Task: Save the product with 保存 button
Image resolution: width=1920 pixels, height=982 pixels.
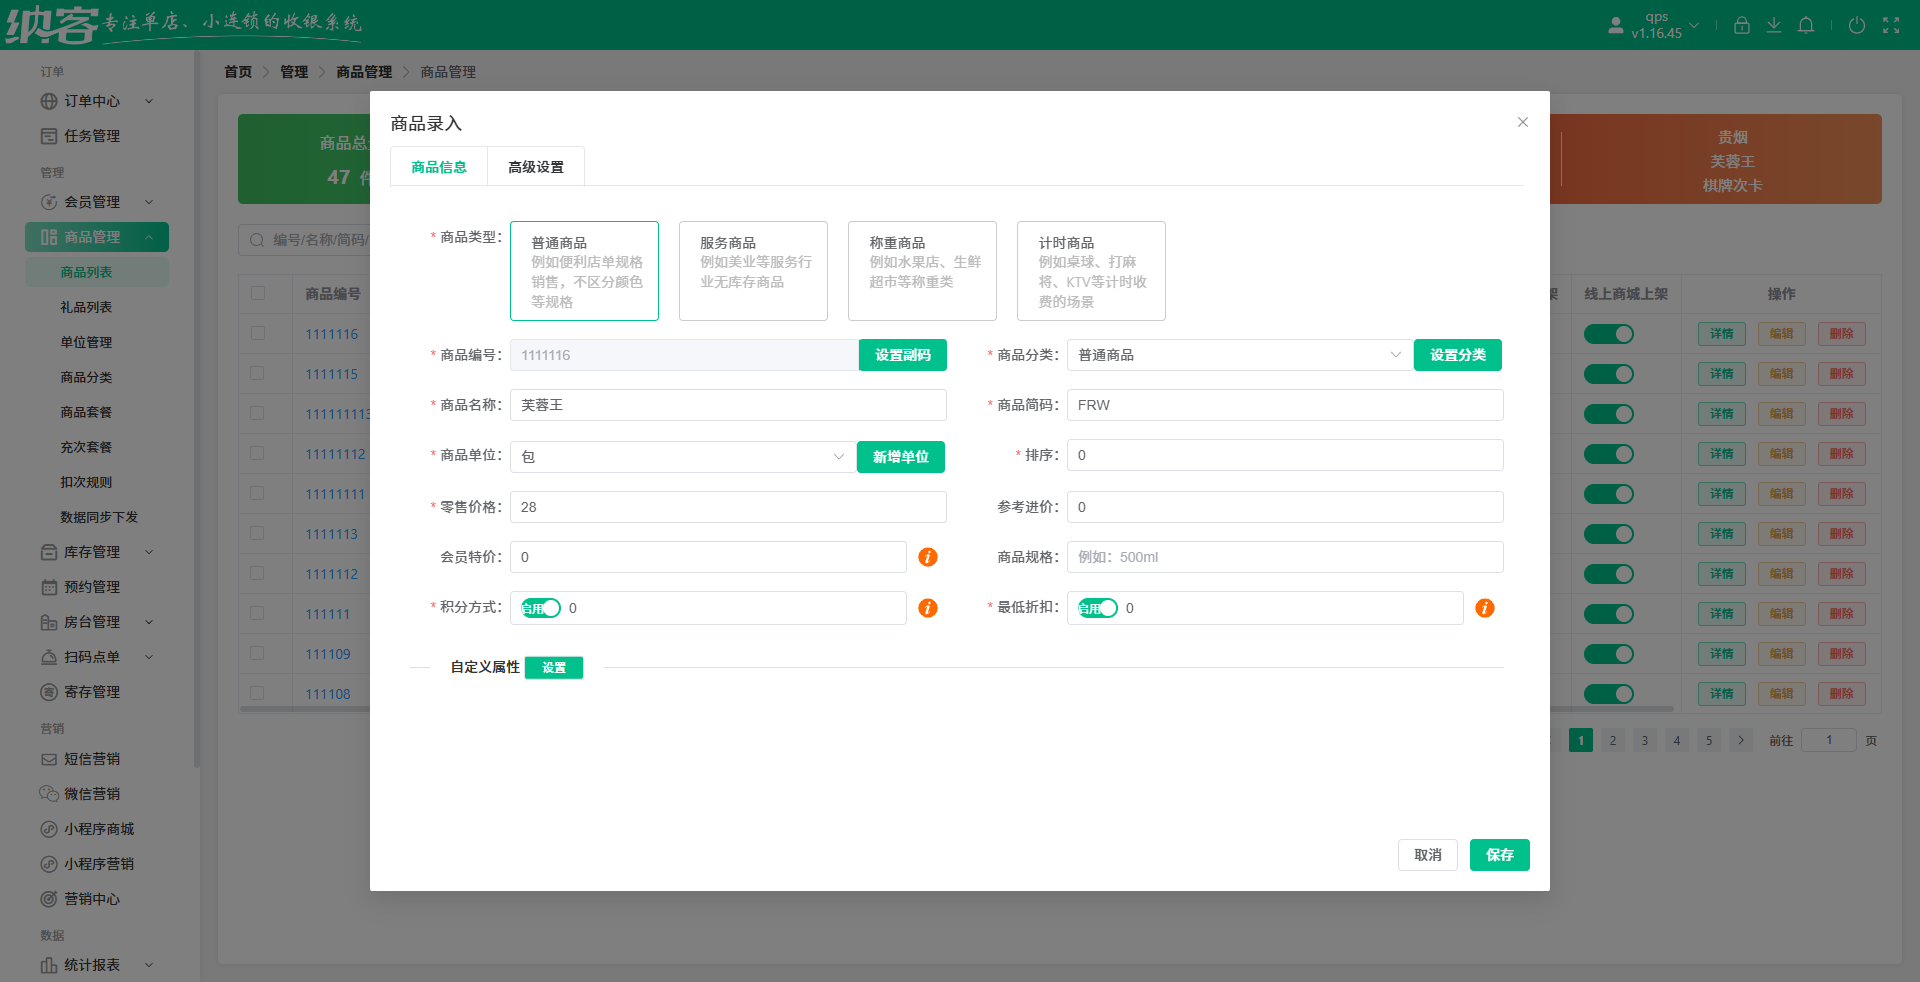Action: click(x=1500, y=855)
